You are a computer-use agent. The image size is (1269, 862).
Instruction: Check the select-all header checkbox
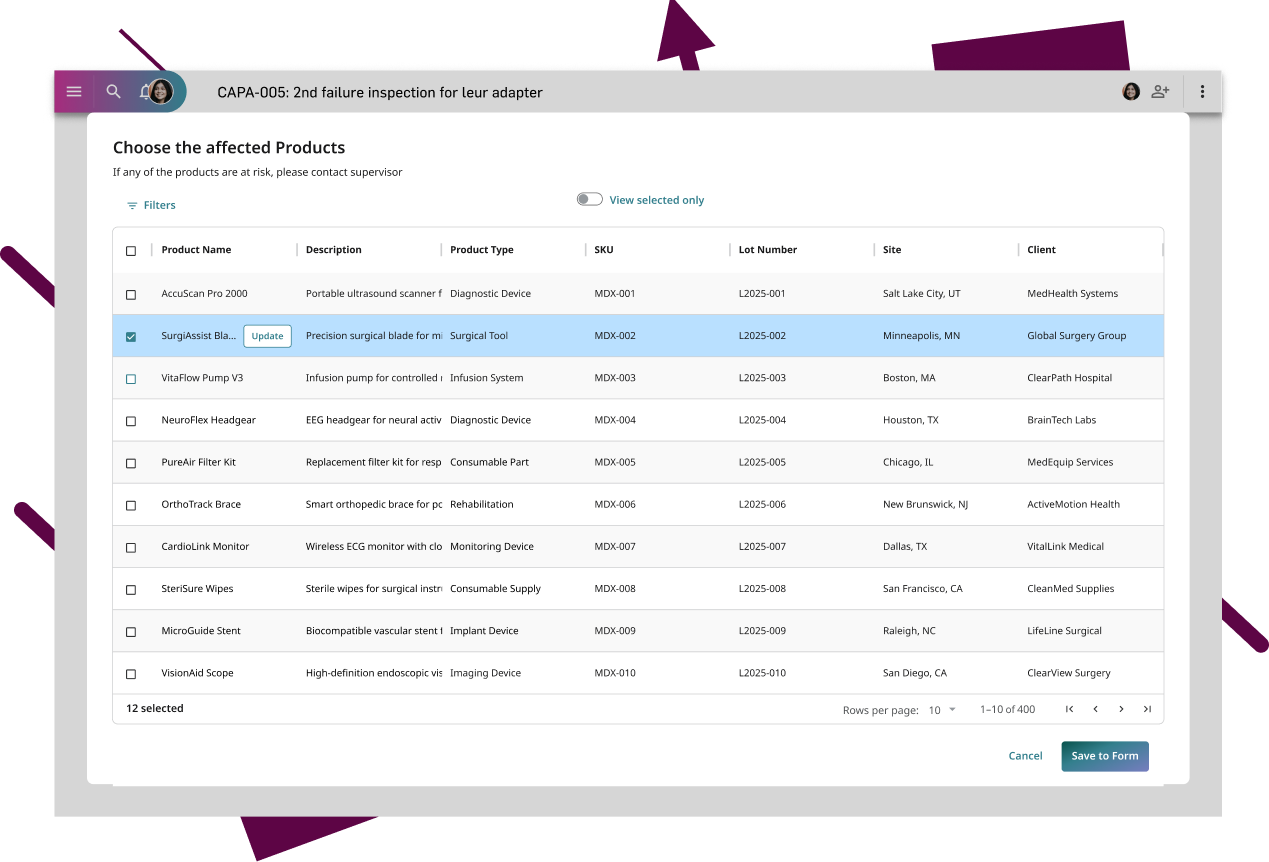[131, 251]
